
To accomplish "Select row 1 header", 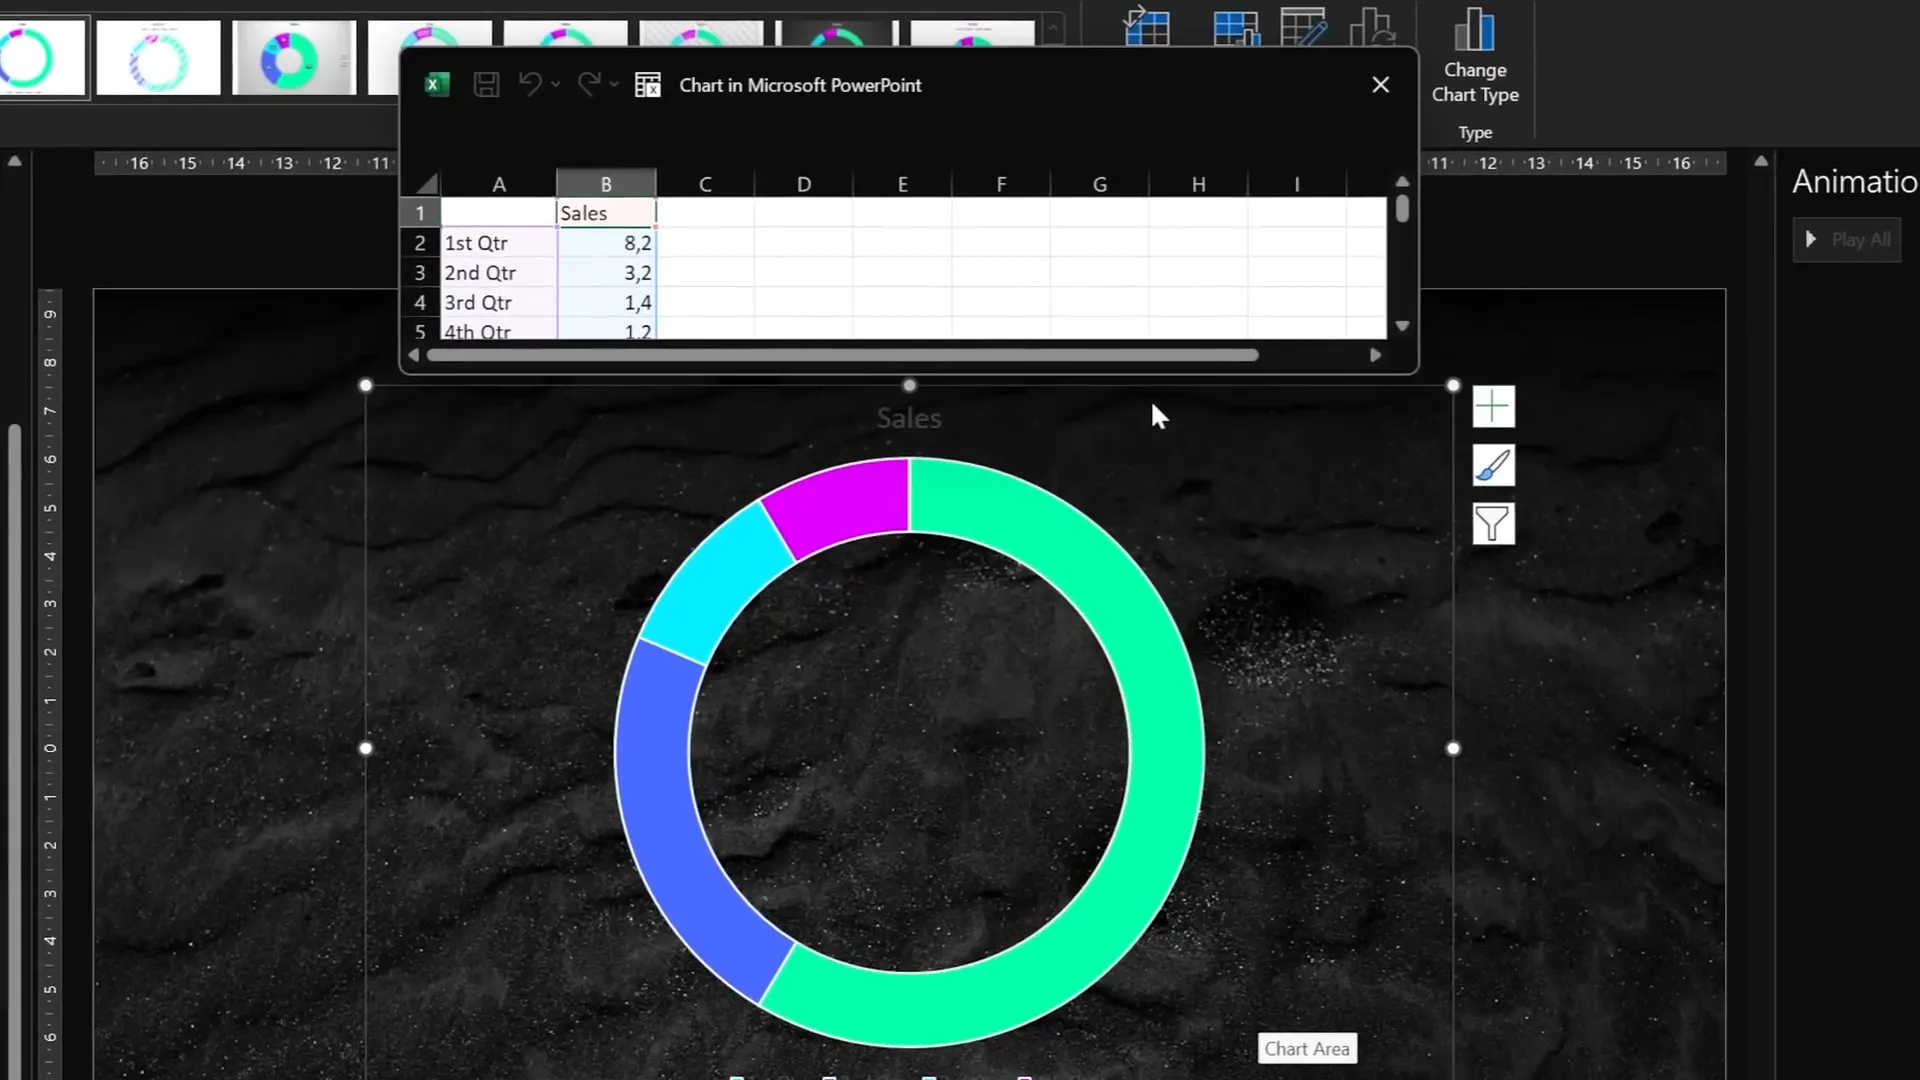I will [x=420, y=213].
